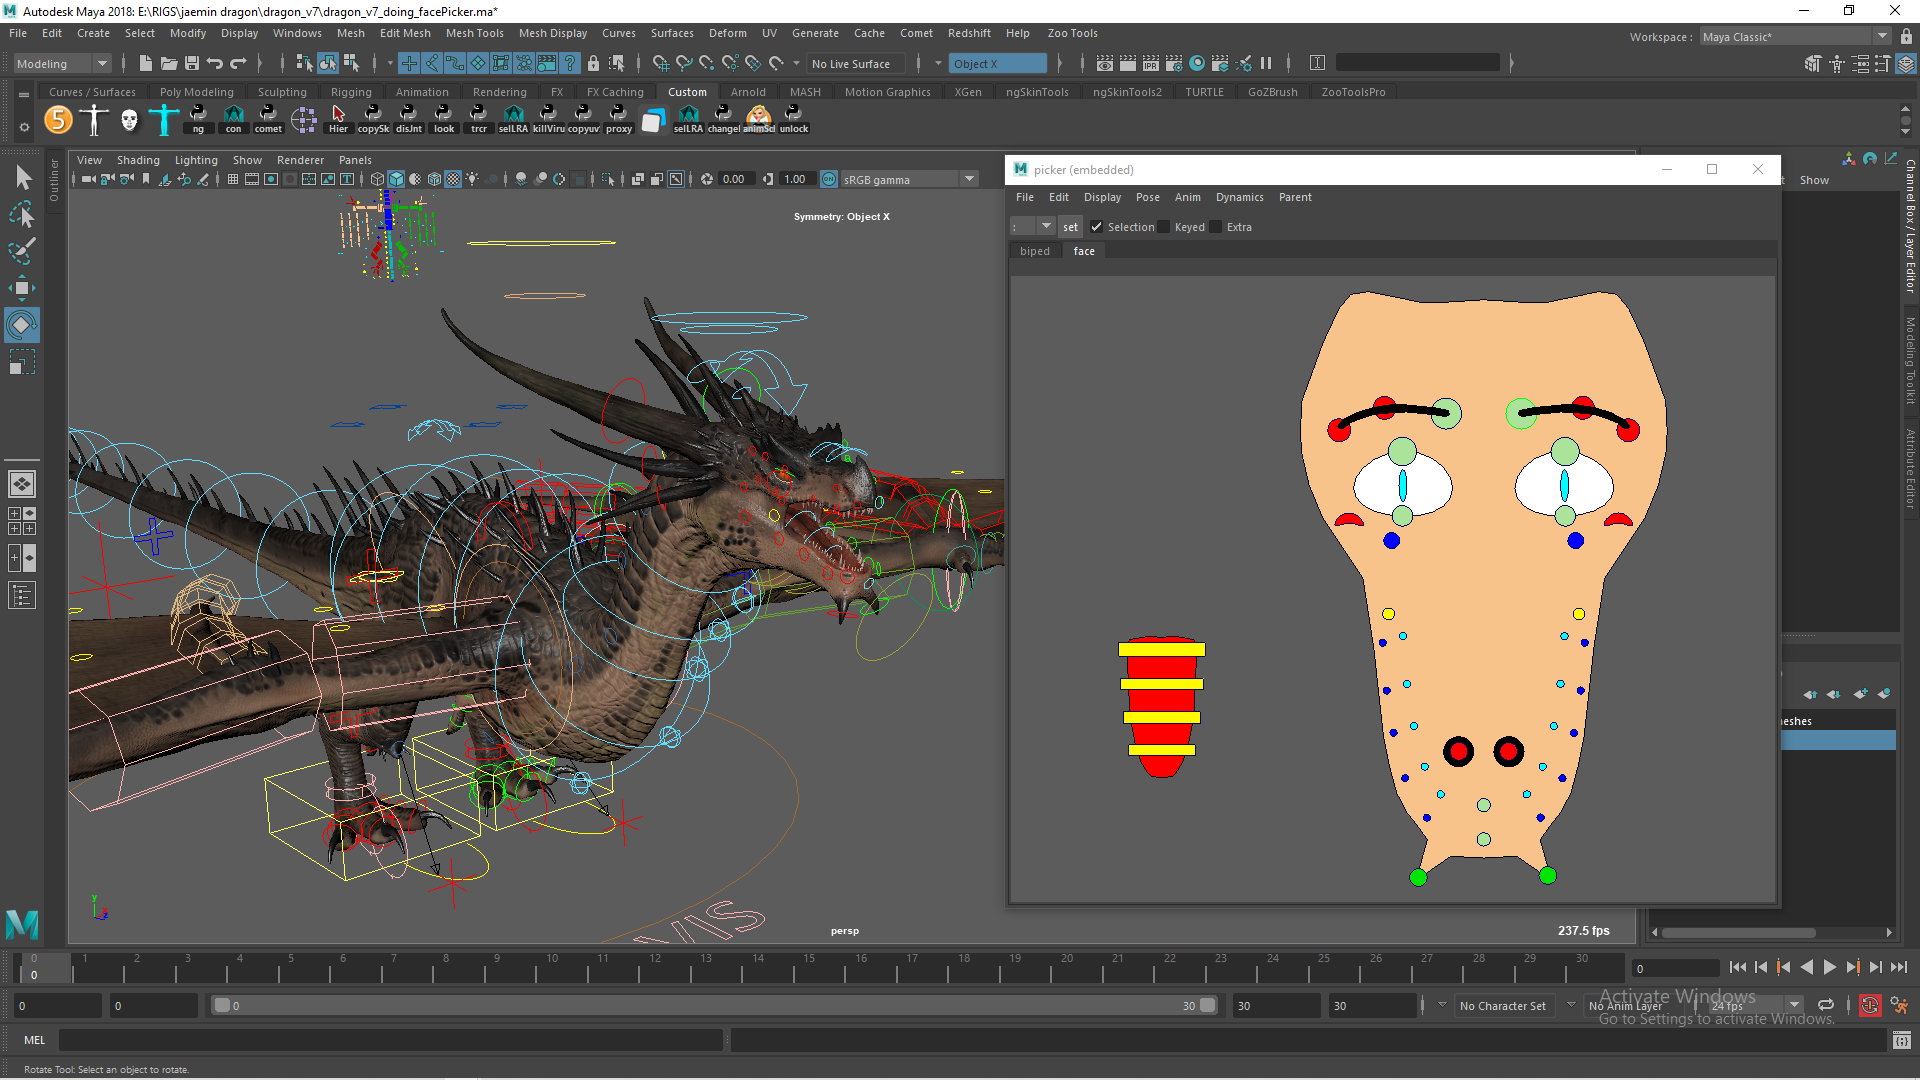The height and width of the screenshot is (1080, 1920).
Task: Open the sRGB gamma dropdown
Action: point(968,179)
